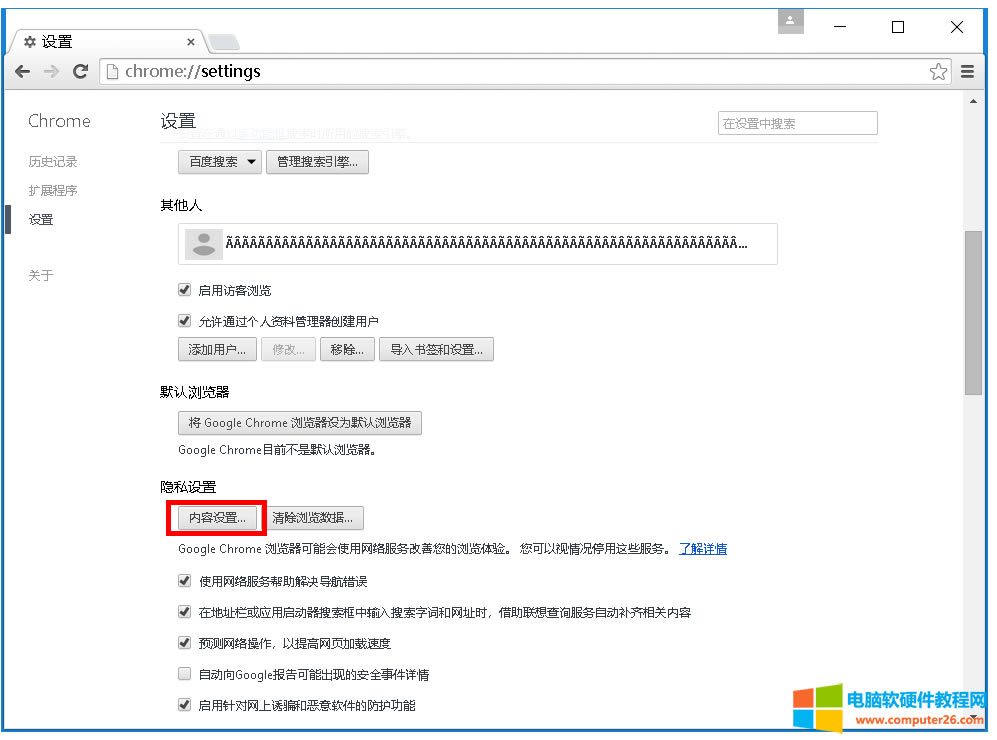Click the highlighted 内容设置 button
This screenshot has width=997, height=740.
click(216, 517)
